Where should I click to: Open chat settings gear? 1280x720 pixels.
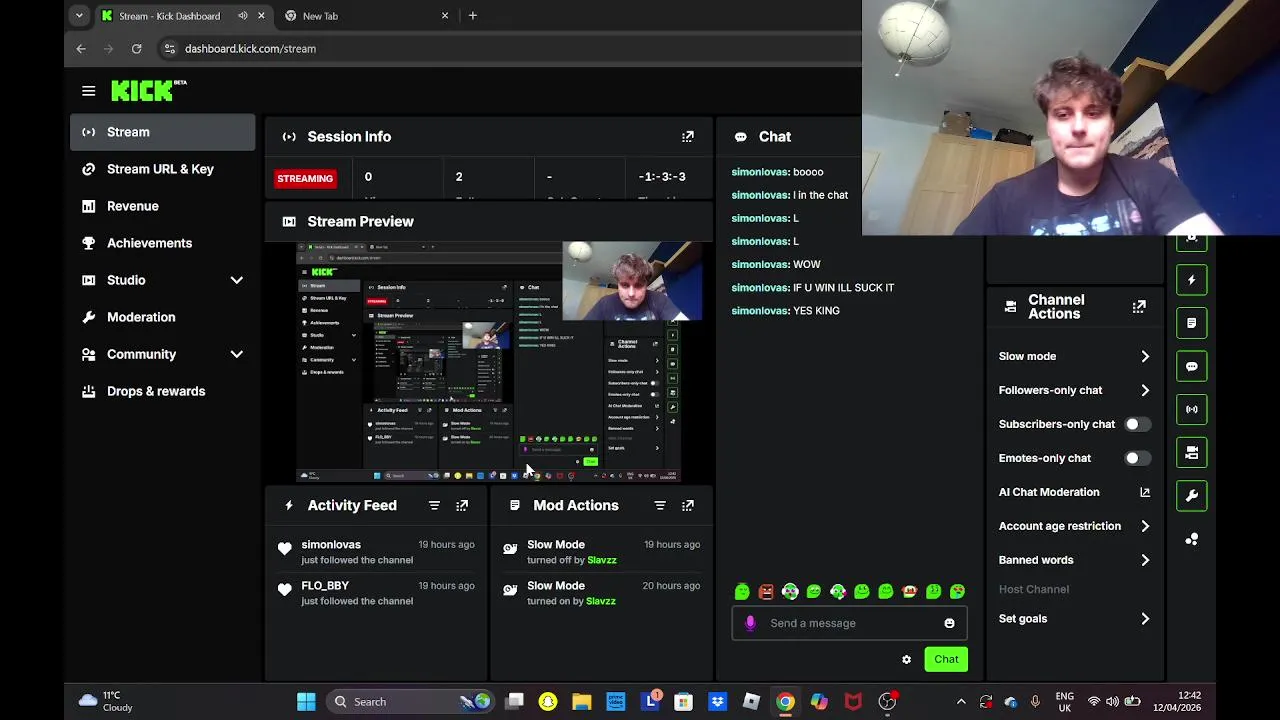click(x=907, y=660)
